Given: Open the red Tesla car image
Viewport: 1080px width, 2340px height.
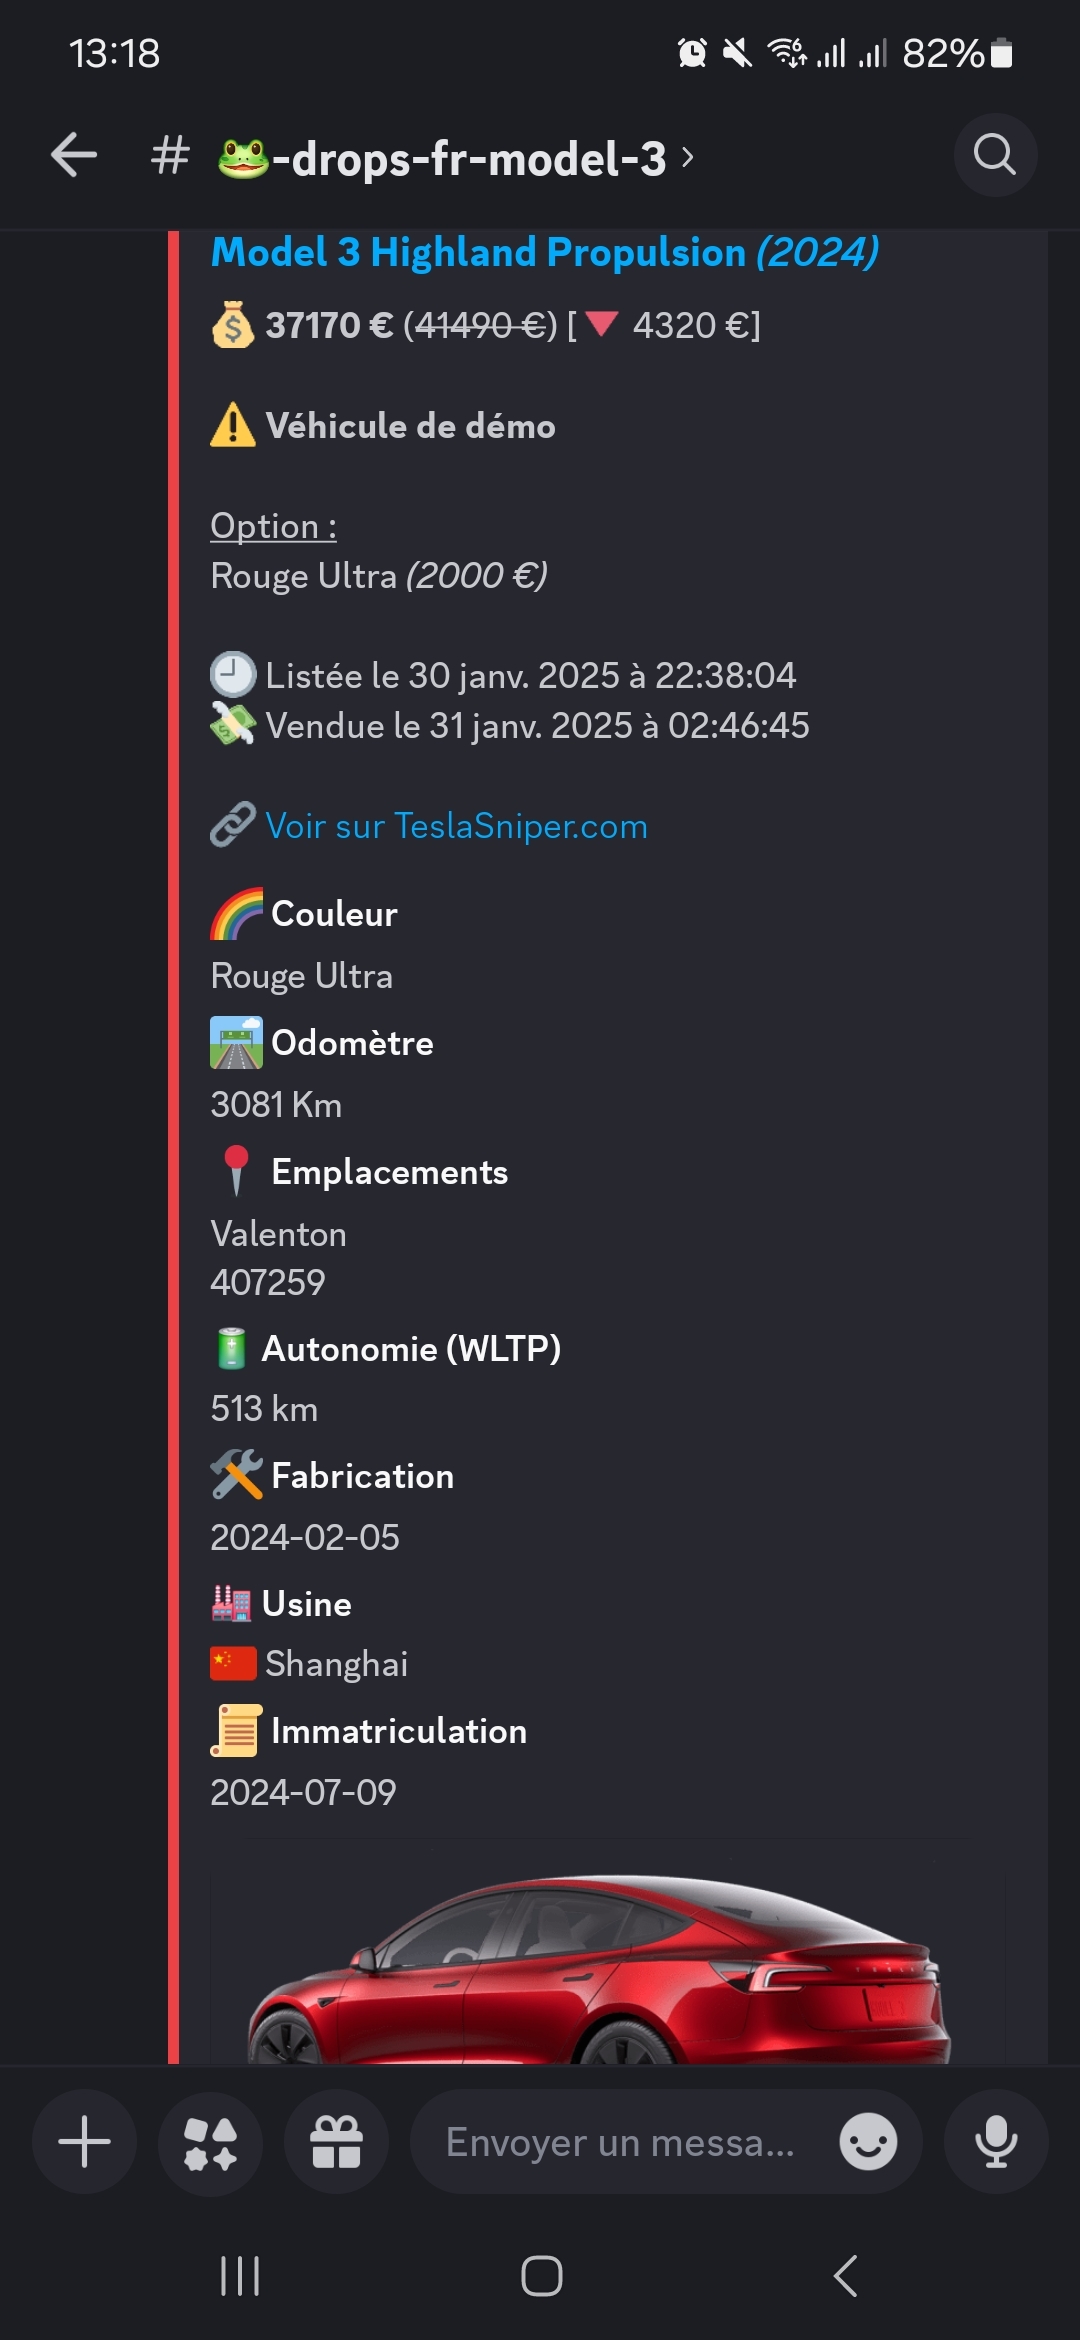Looking at the screenshot, I should [600, 1965].
